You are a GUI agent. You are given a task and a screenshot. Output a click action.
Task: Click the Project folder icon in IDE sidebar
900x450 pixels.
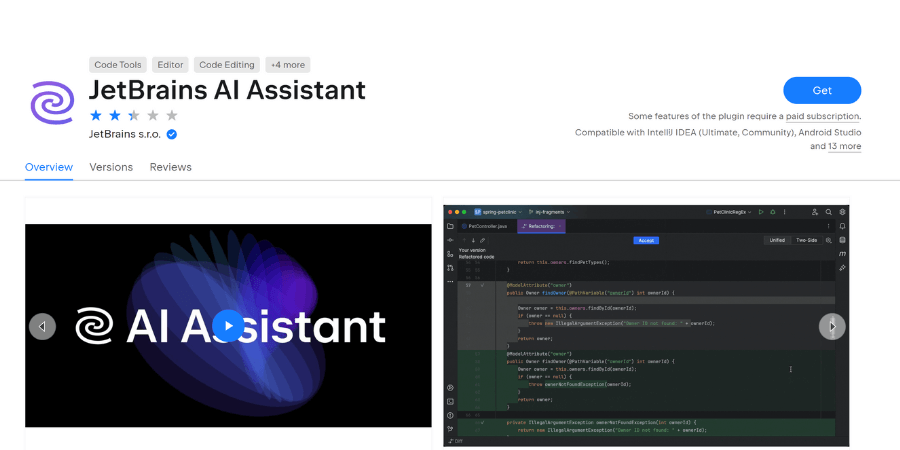pyautogui.click(x=451, y=227)
